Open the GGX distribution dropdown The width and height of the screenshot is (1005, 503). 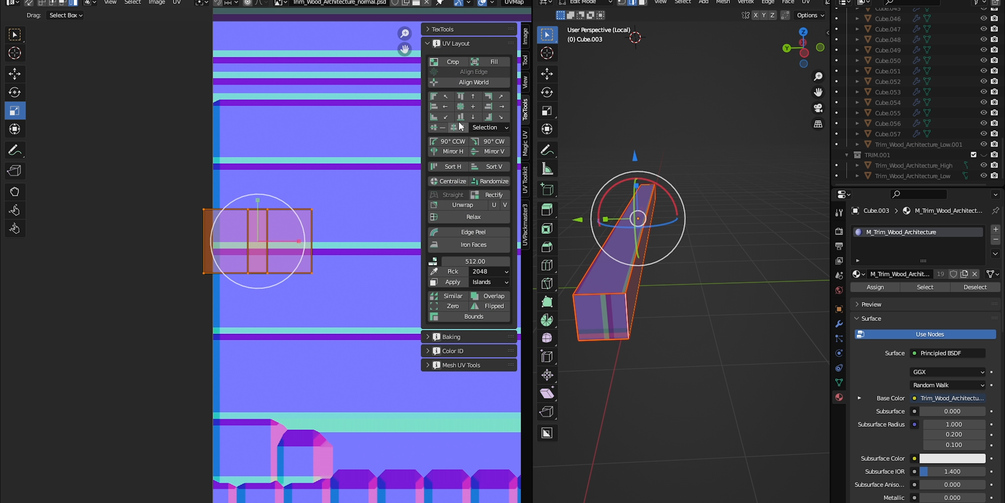(947, 372)
